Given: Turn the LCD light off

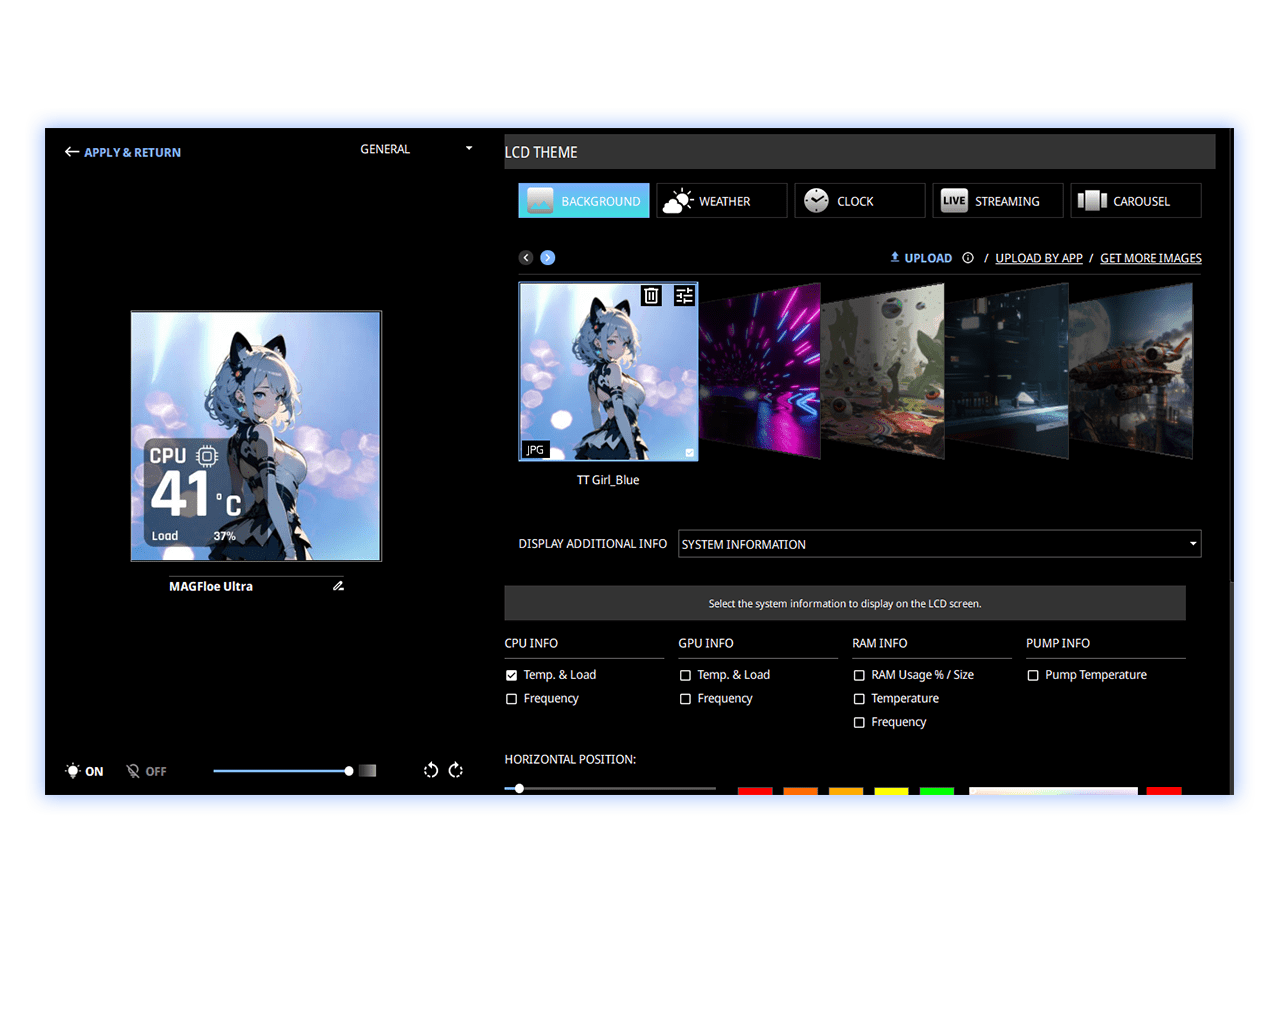Looking at the screenshot, I should point(146,771).
